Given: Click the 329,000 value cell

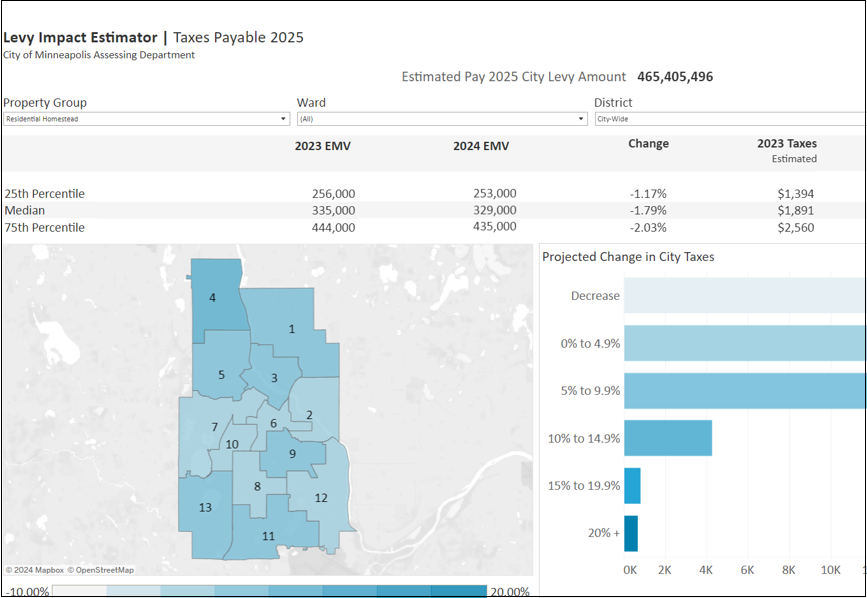Looking at the screenshot, I should pos(495,210).
